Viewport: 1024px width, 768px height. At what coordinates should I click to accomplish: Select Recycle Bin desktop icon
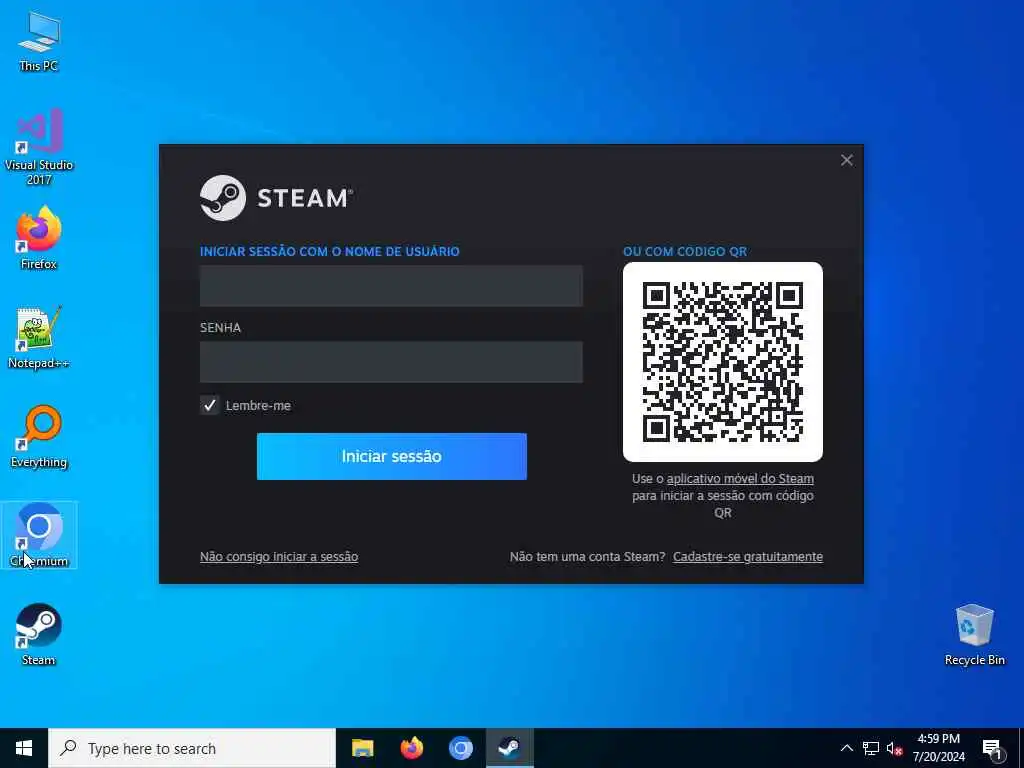click(974, 635)
